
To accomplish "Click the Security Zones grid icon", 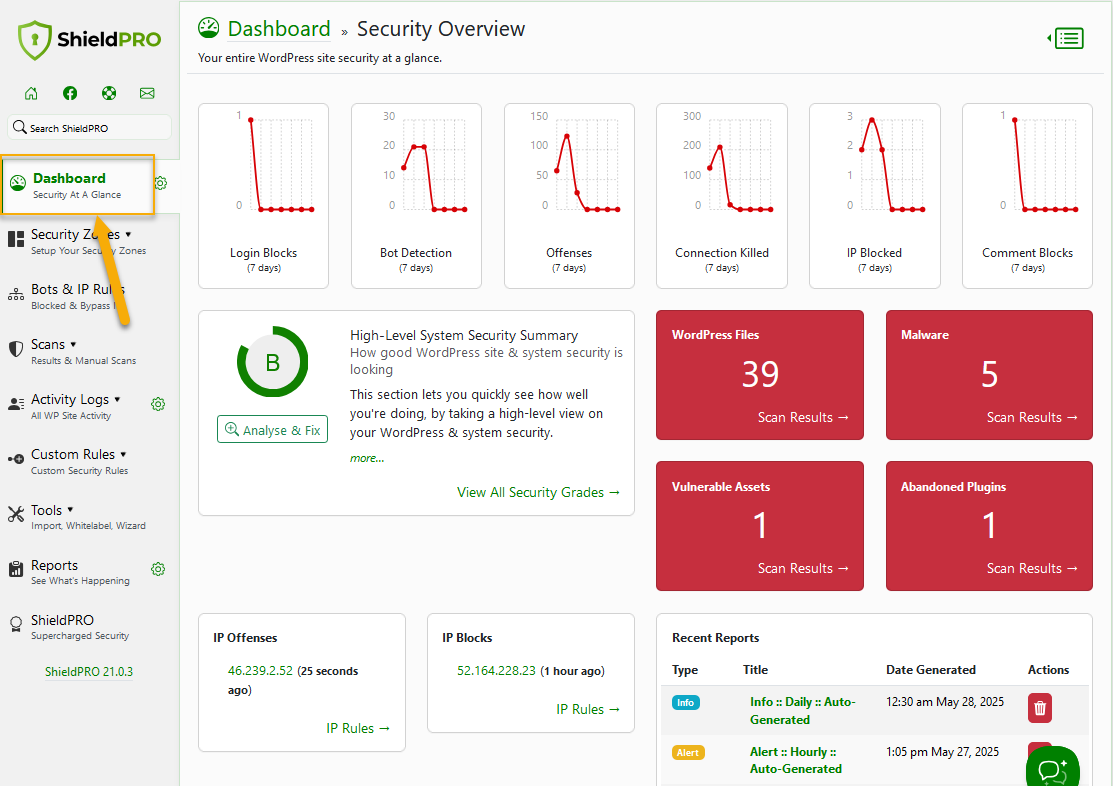I will [16, 239].
